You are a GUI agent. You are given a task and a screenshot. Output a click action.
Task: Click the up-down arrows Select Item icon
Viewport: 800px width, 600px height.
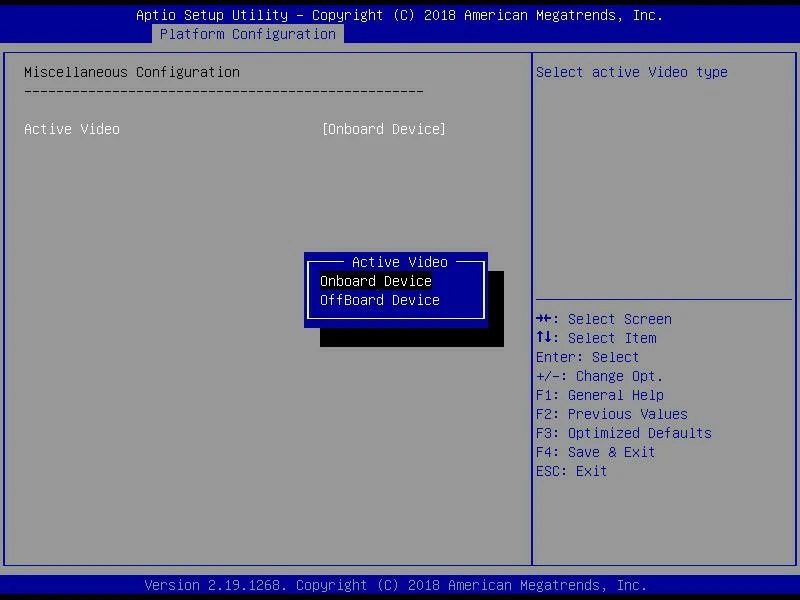click(545, 338)
